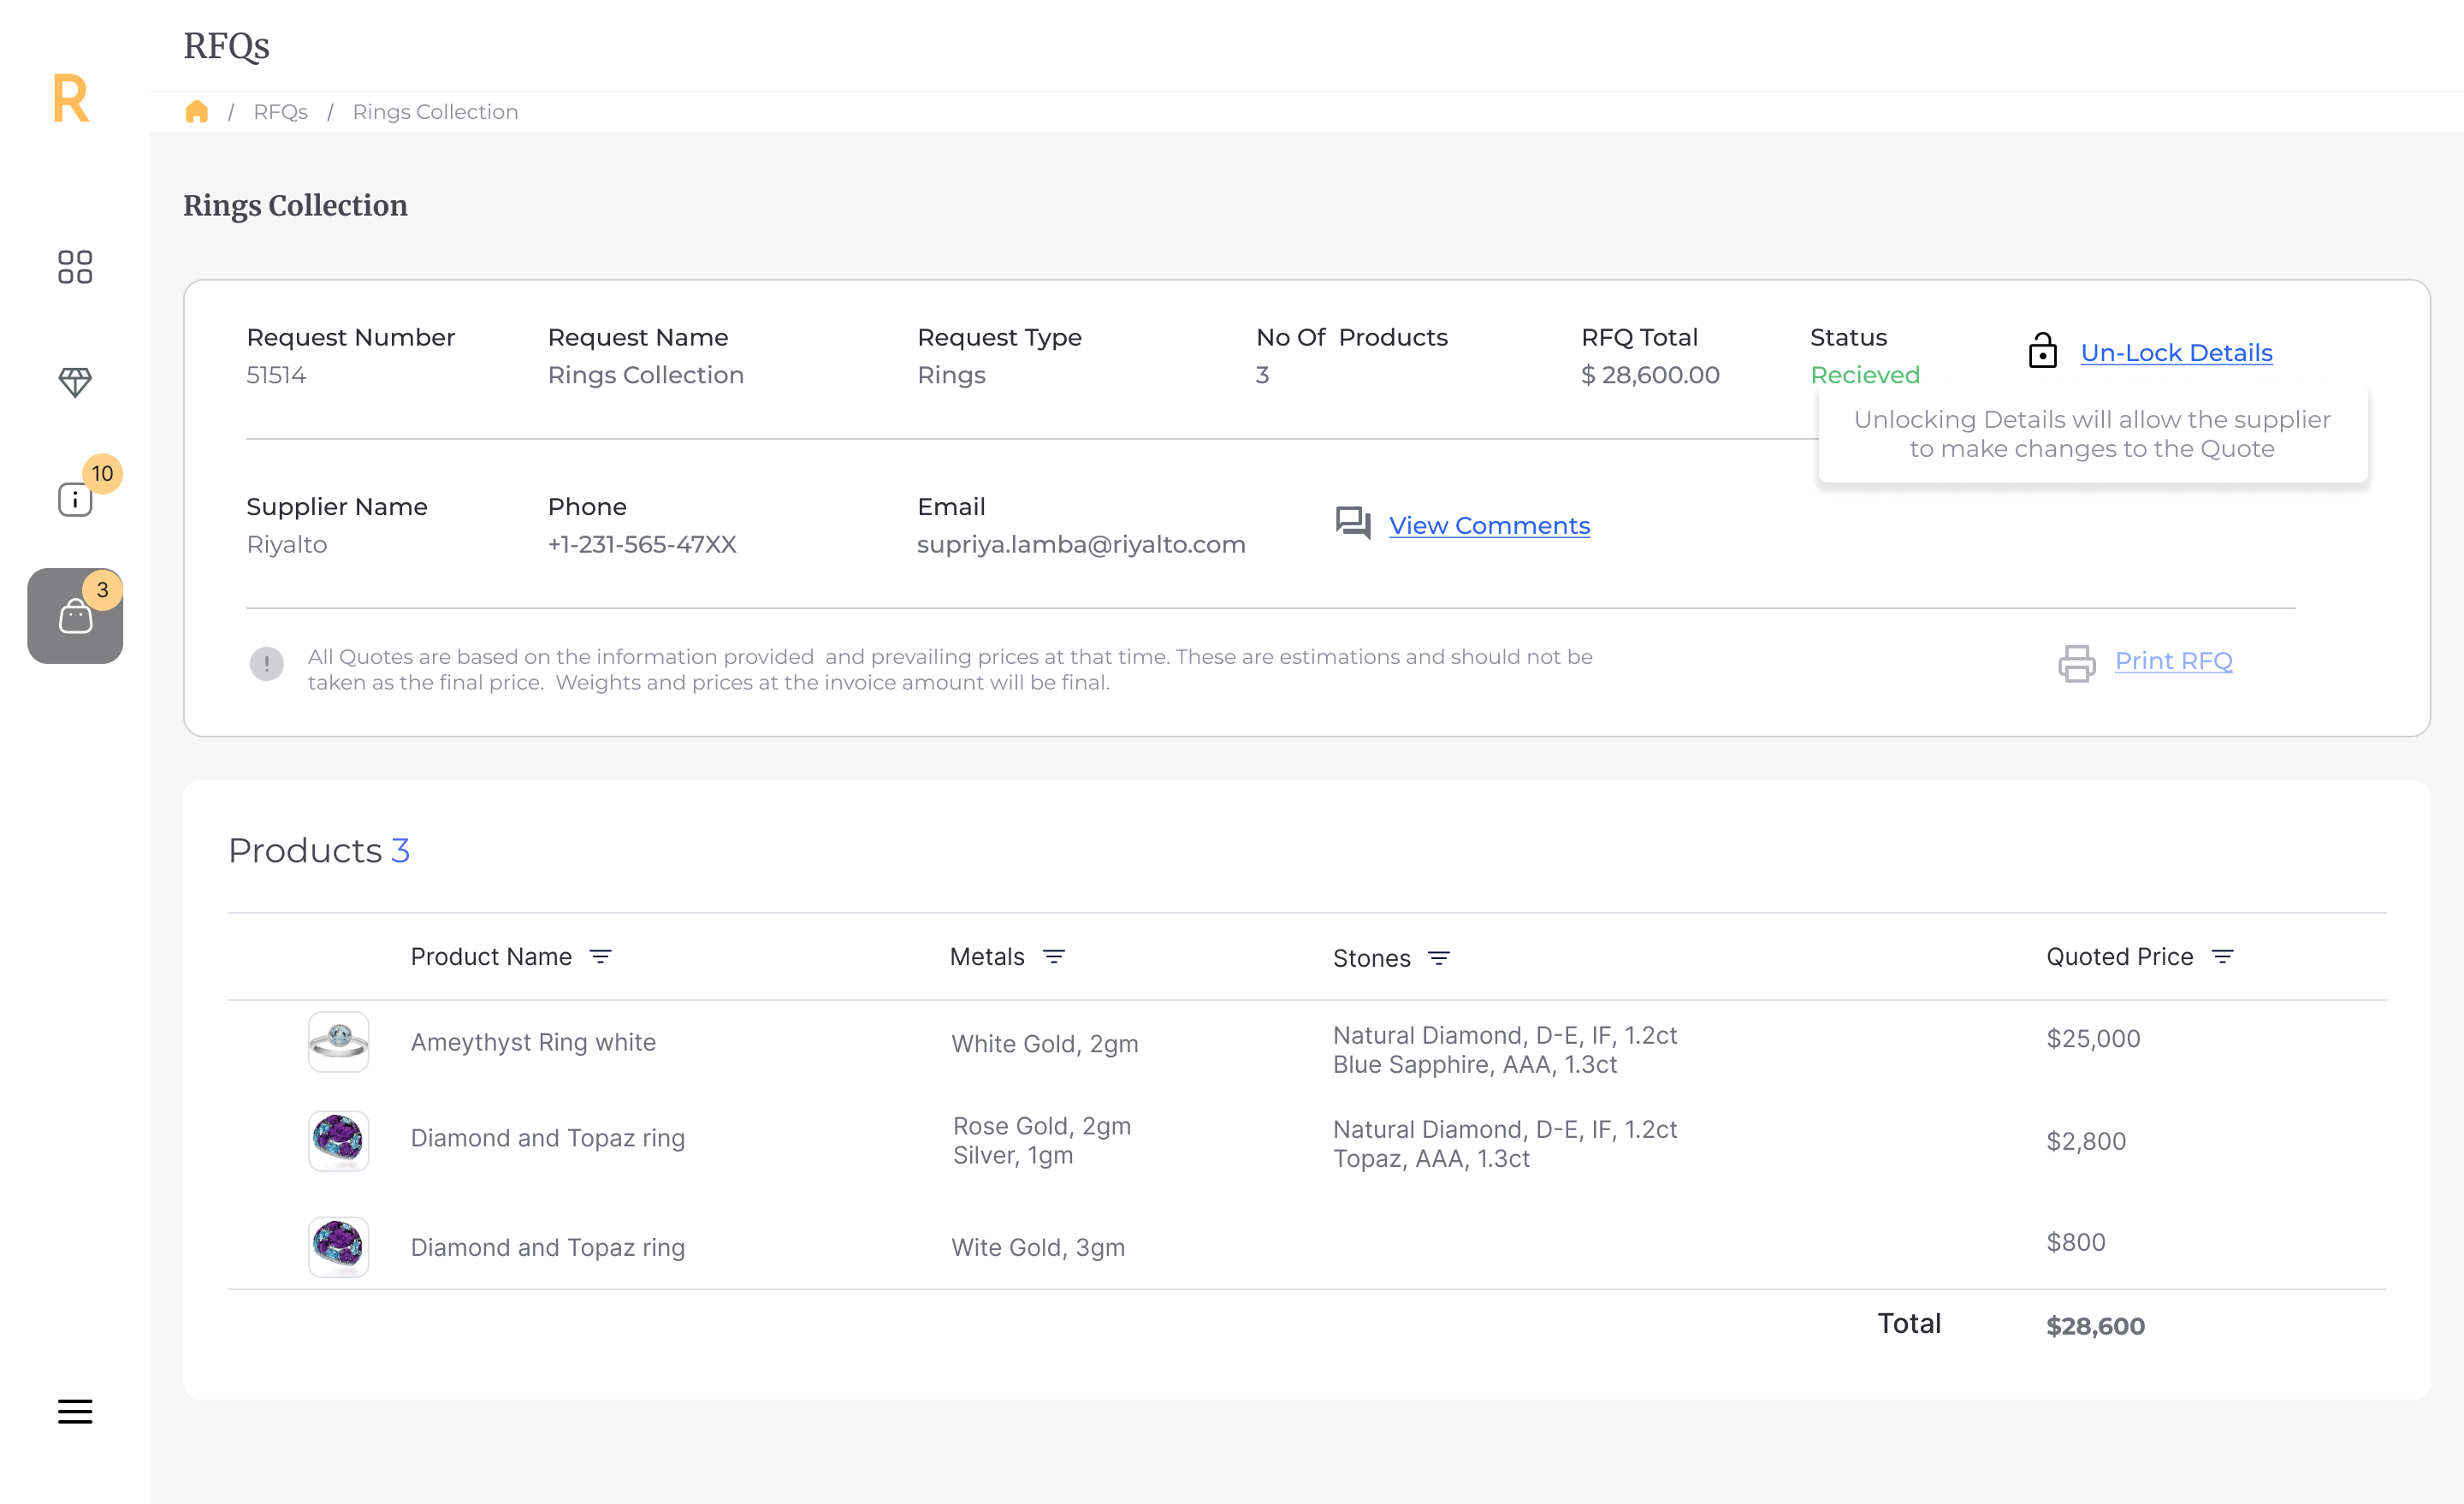Screen dimensions: 2464x1504
Task: Click the Riyalto R logo
Action: click(71, 99)
